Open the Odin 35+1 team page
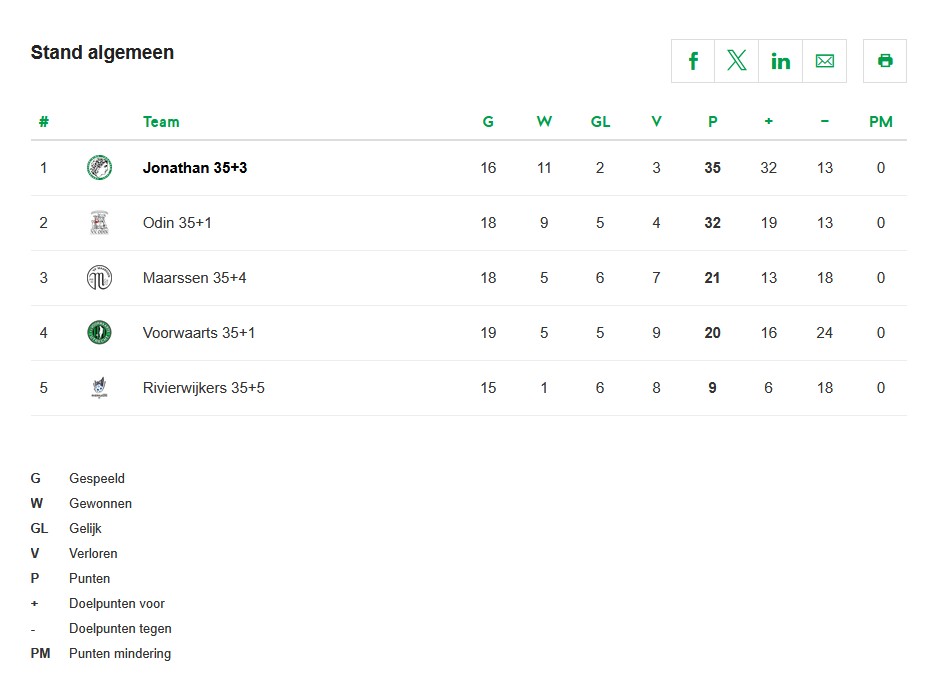Image resolution: width=928 pixels, height=698 pixels. coord(177,223)
